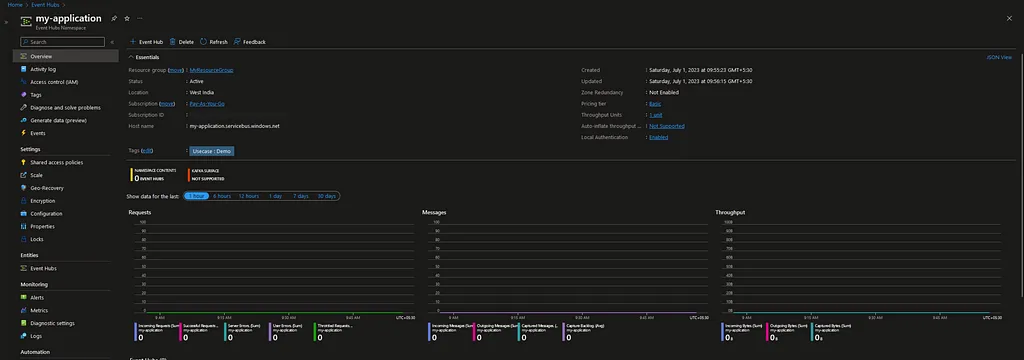Click the Generate data (preview) icon
Image resolution: width=1024 pixels, height=360 pixels.
pos(24,120)
